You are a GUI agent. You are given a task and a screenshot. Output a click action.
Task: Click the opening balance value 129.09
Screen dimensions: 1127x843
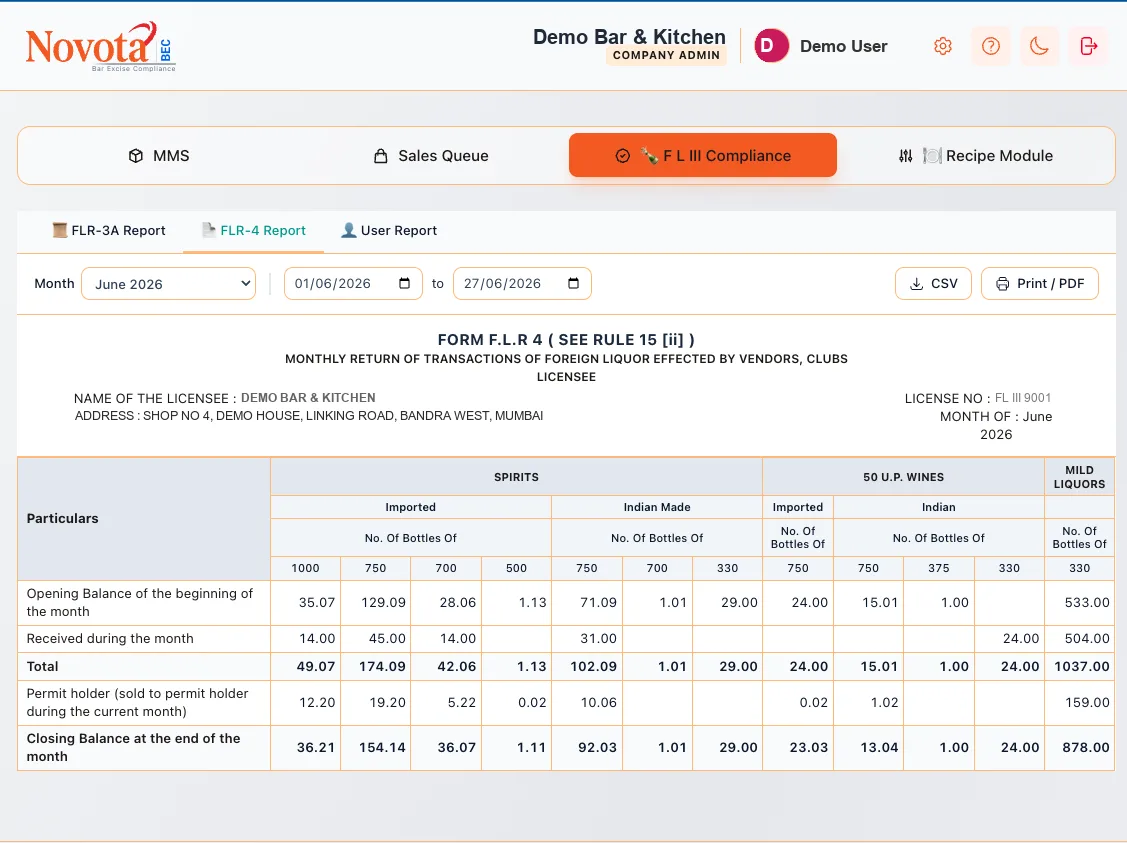click(x=383, y=602)
